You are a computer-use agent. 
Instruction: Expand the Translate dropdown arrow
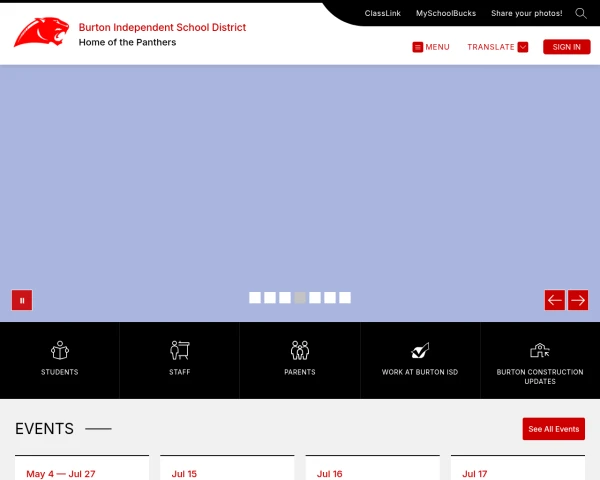(523, 47)
